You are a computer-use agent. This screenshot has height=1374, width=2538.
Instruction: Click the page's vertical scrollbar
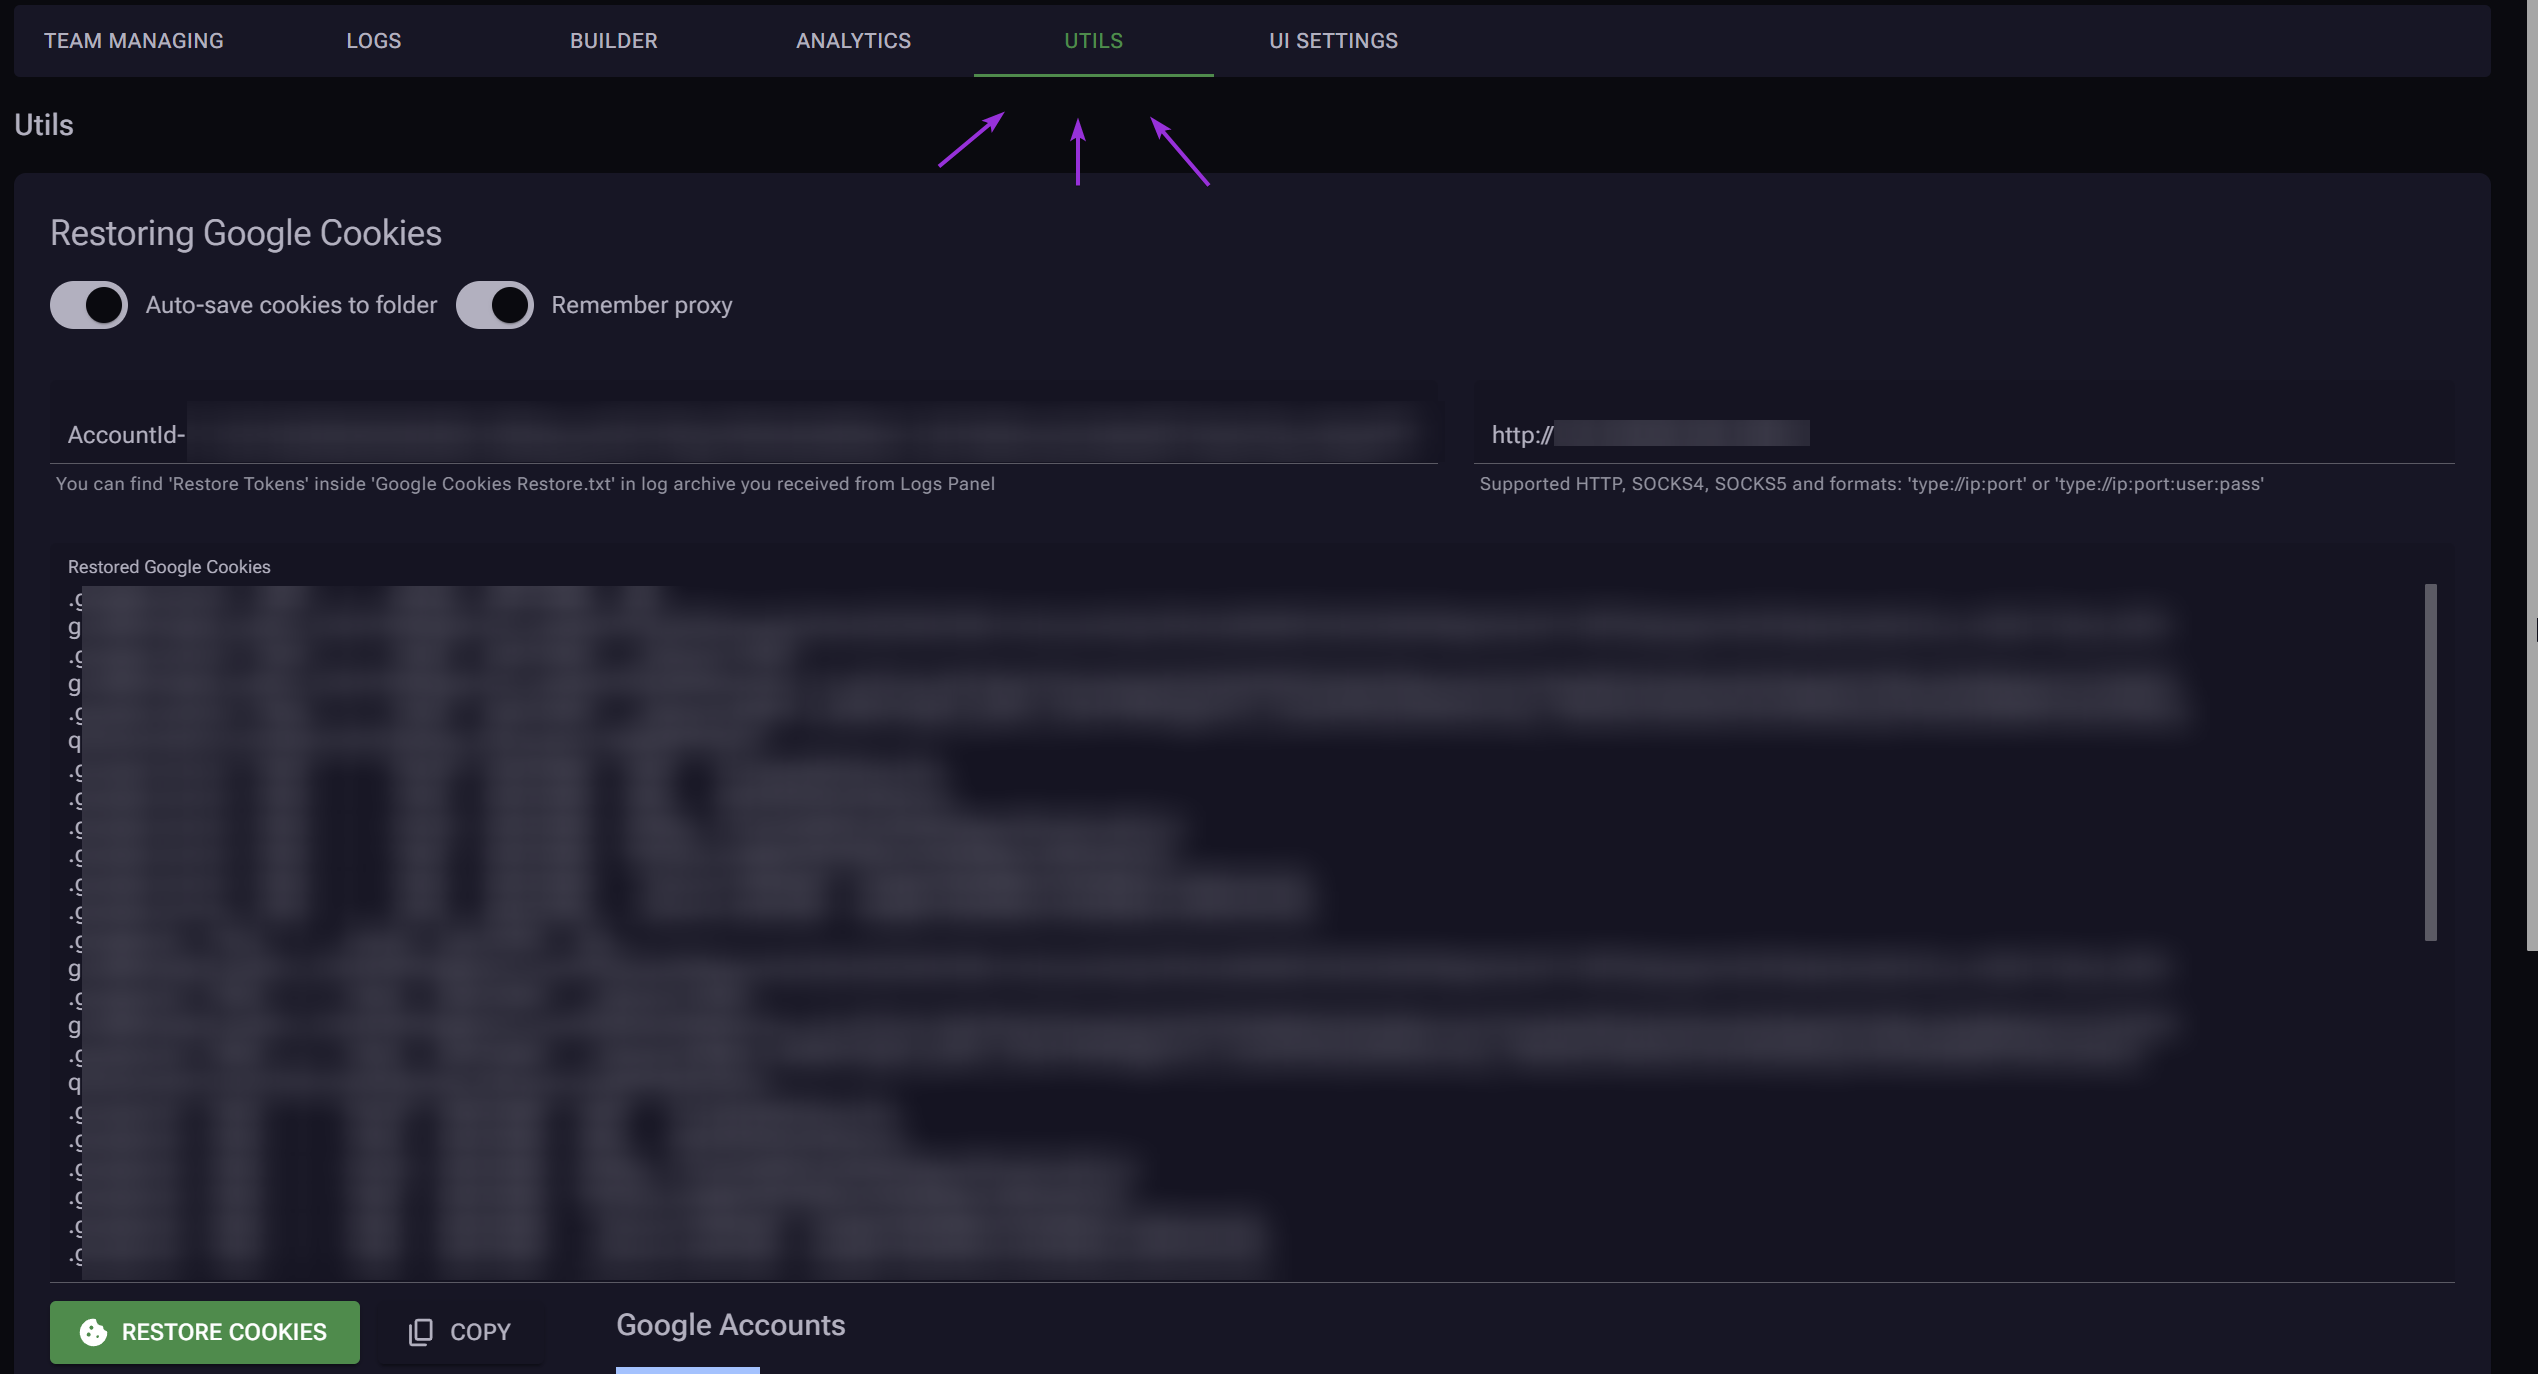tap(2531, 475)
